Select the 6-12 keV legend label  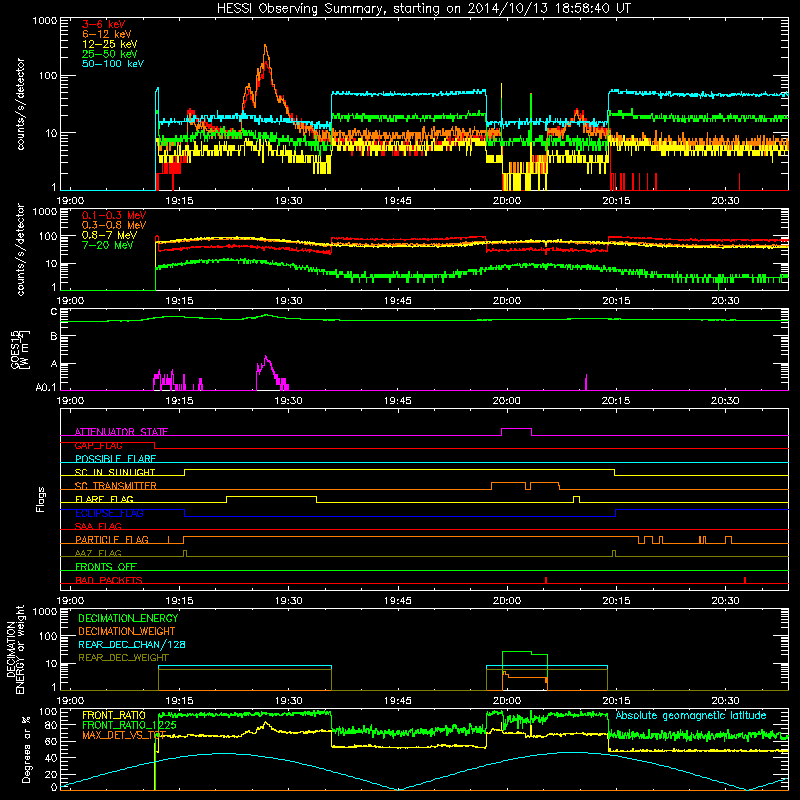pos(107,34)
